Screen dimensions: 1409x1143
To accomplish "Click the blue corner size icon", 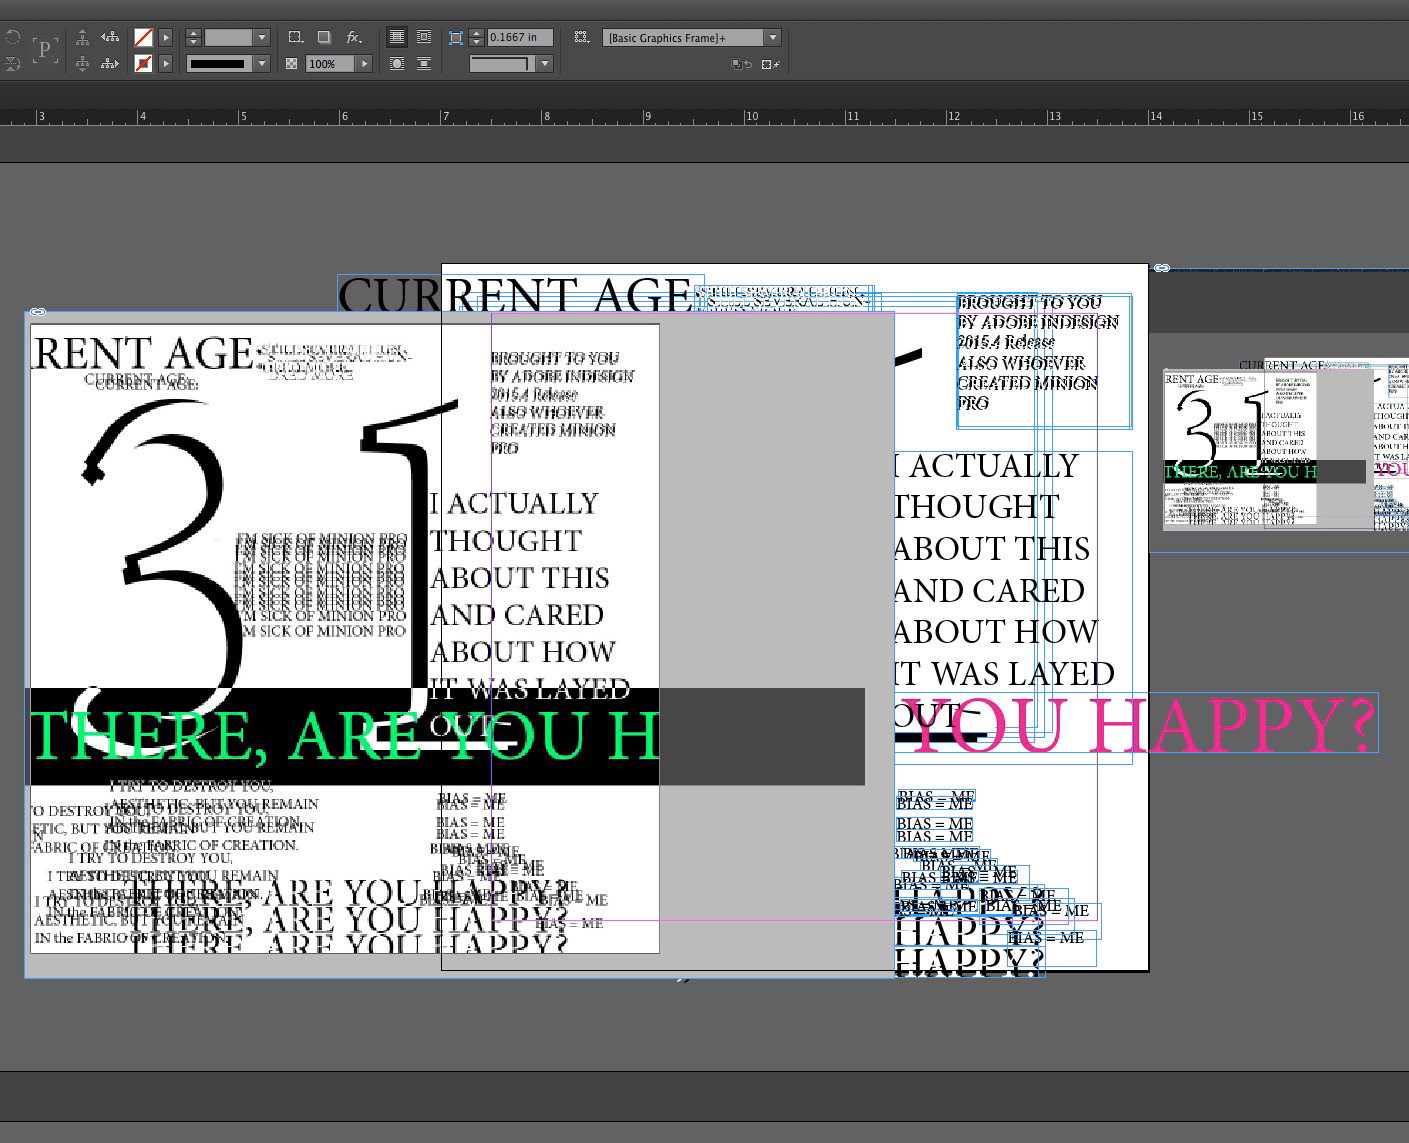I will point(456,38).
